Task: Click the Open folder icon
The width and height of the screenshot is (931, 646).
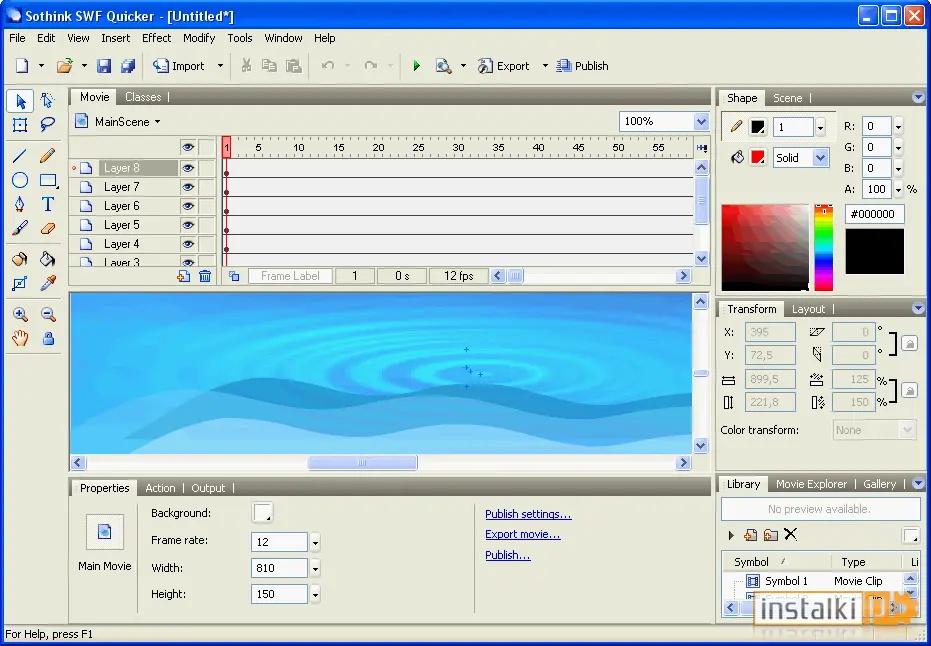Action: (x=64, y=66)
